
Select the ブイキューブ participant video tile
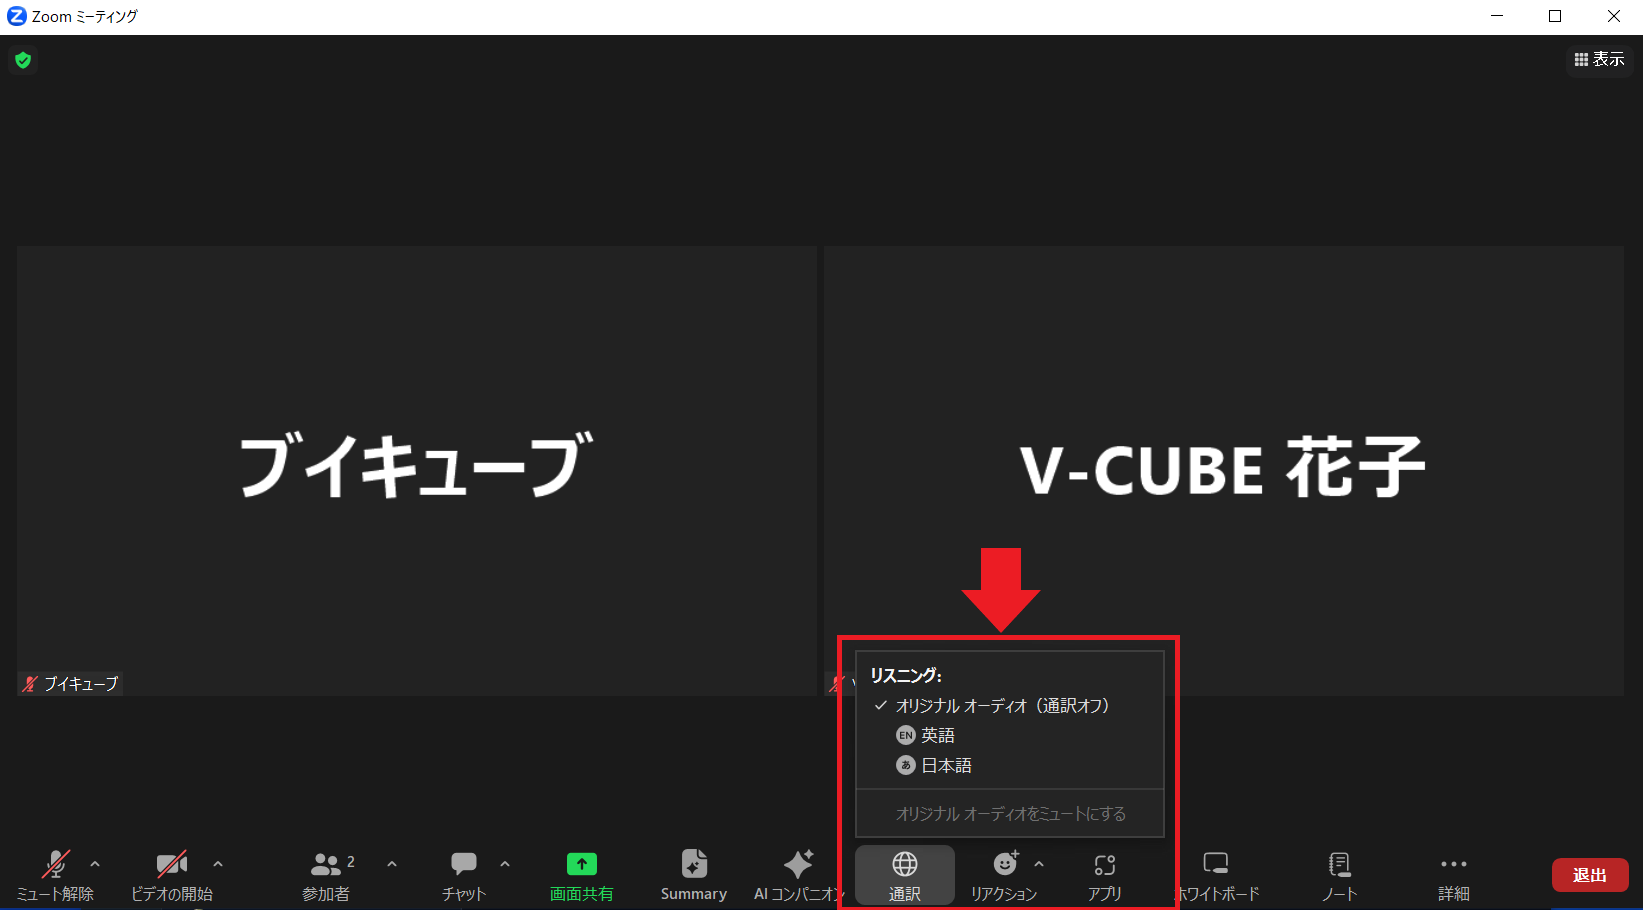[x=417, y=471]
